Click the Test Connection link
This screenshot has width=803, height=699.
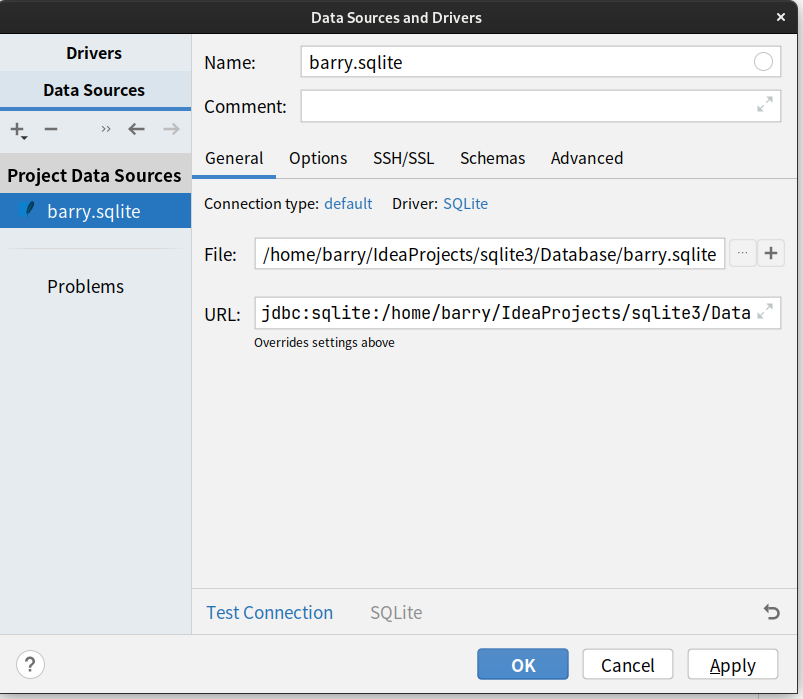269,612
